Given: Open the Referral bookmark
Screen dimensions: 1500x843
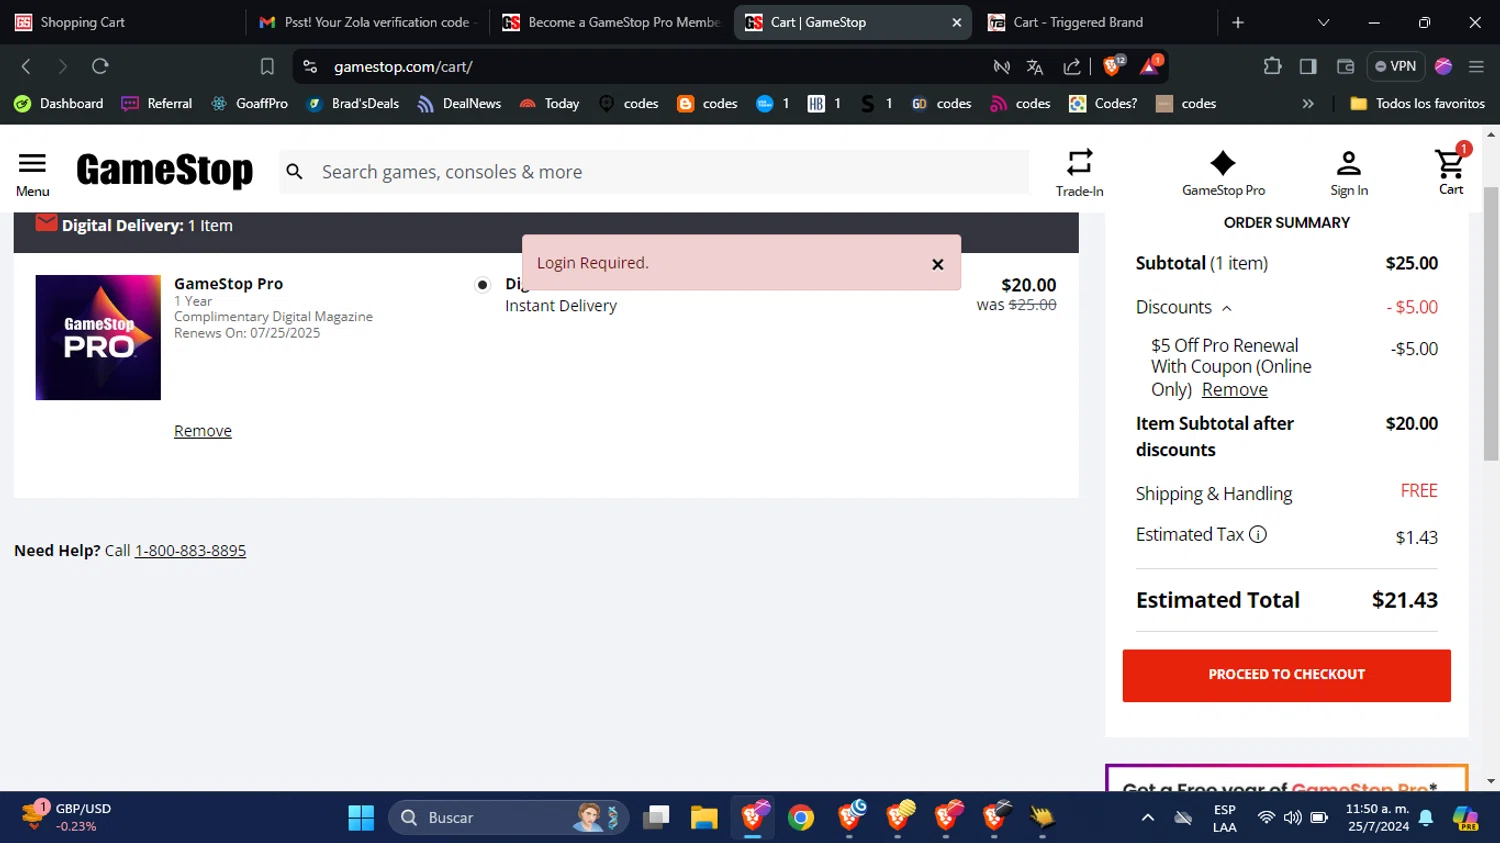Looking at the screenshot, I should (x=156, y=103).
